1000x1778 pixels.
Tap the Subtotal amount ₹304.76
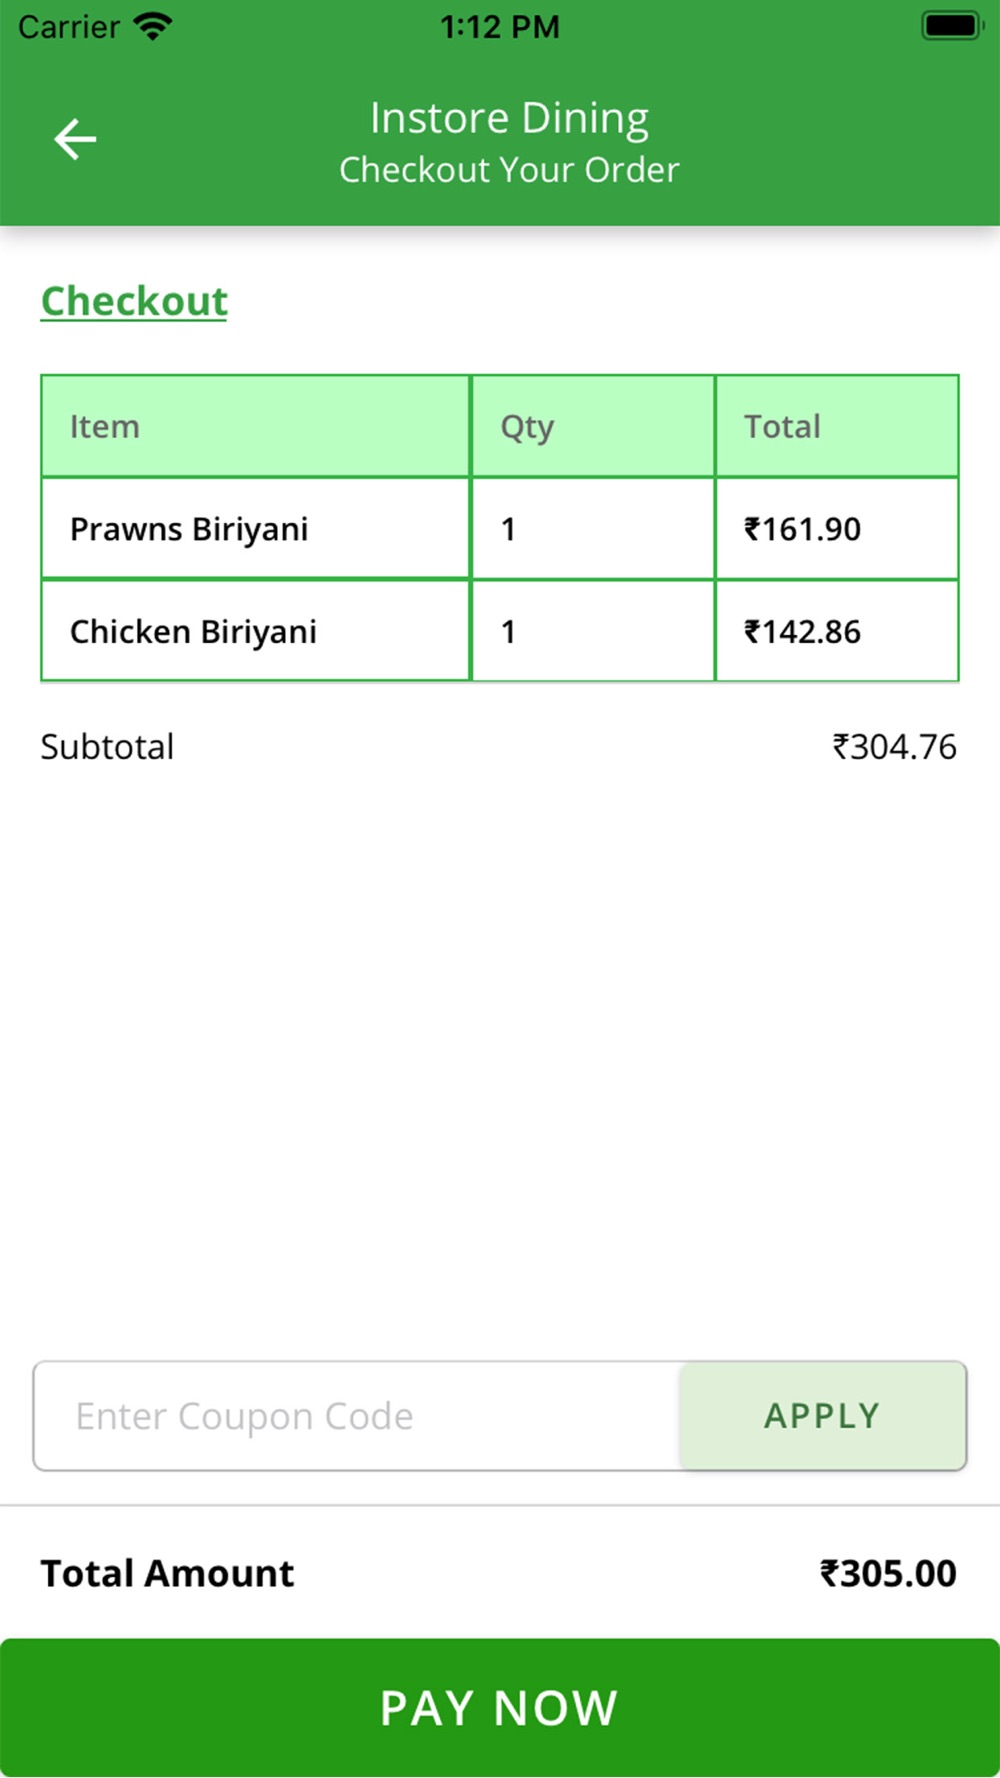(x=894, y=747)
